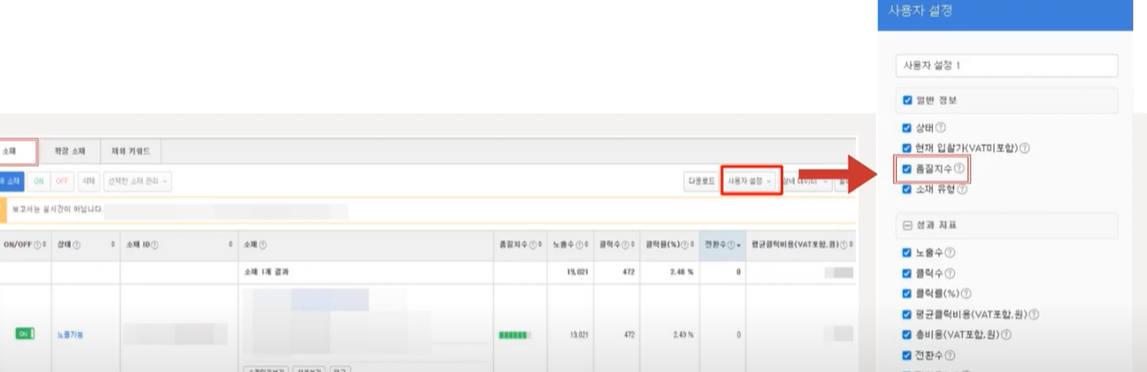Open help icon beside 총비용(VAT포함,원) checkbox label
Screen dimensions: 1147x372
click(x=1007, y=335)
